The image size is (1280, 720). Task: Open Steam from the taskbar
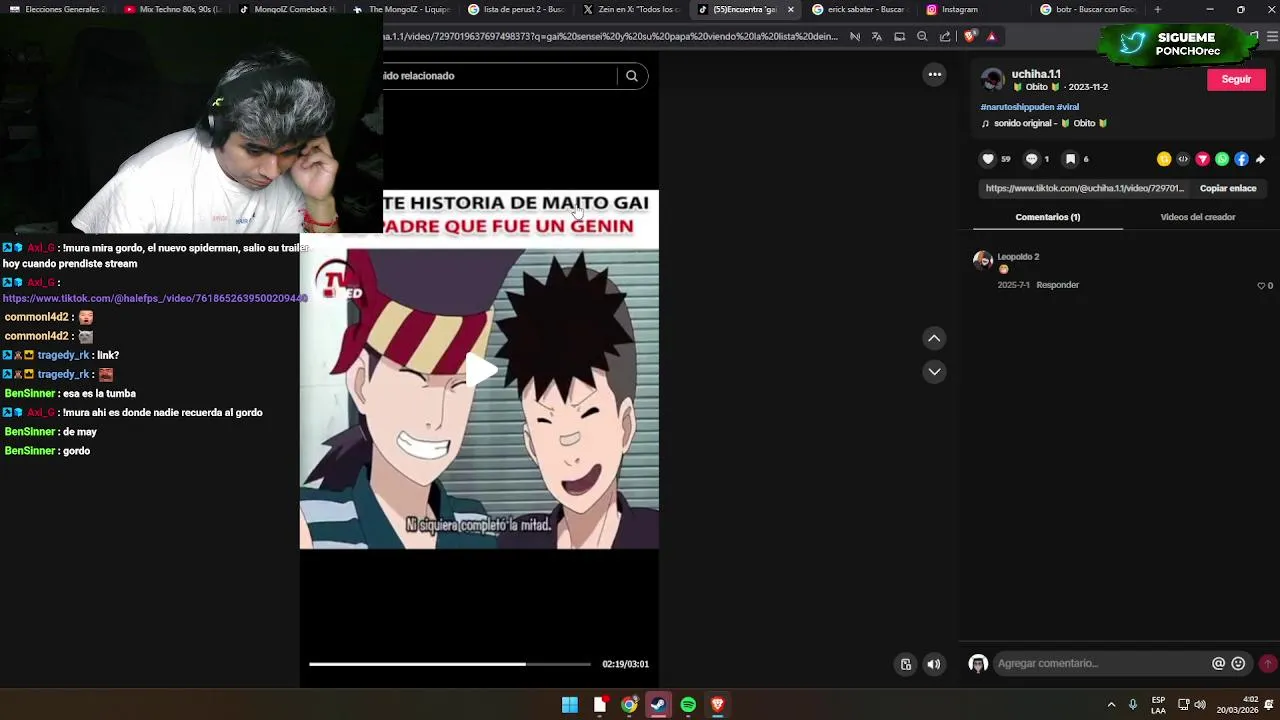point(658,705)
